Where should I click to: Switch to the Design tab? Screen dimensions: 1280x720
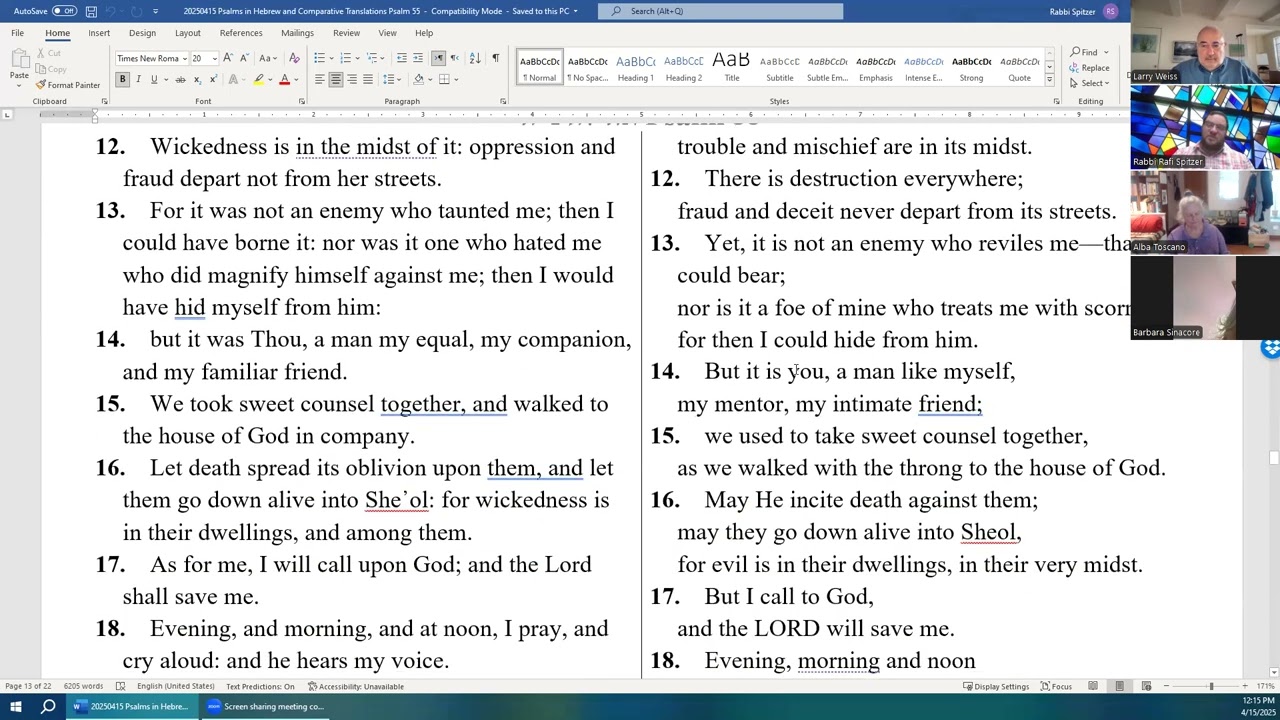[142, 33]
